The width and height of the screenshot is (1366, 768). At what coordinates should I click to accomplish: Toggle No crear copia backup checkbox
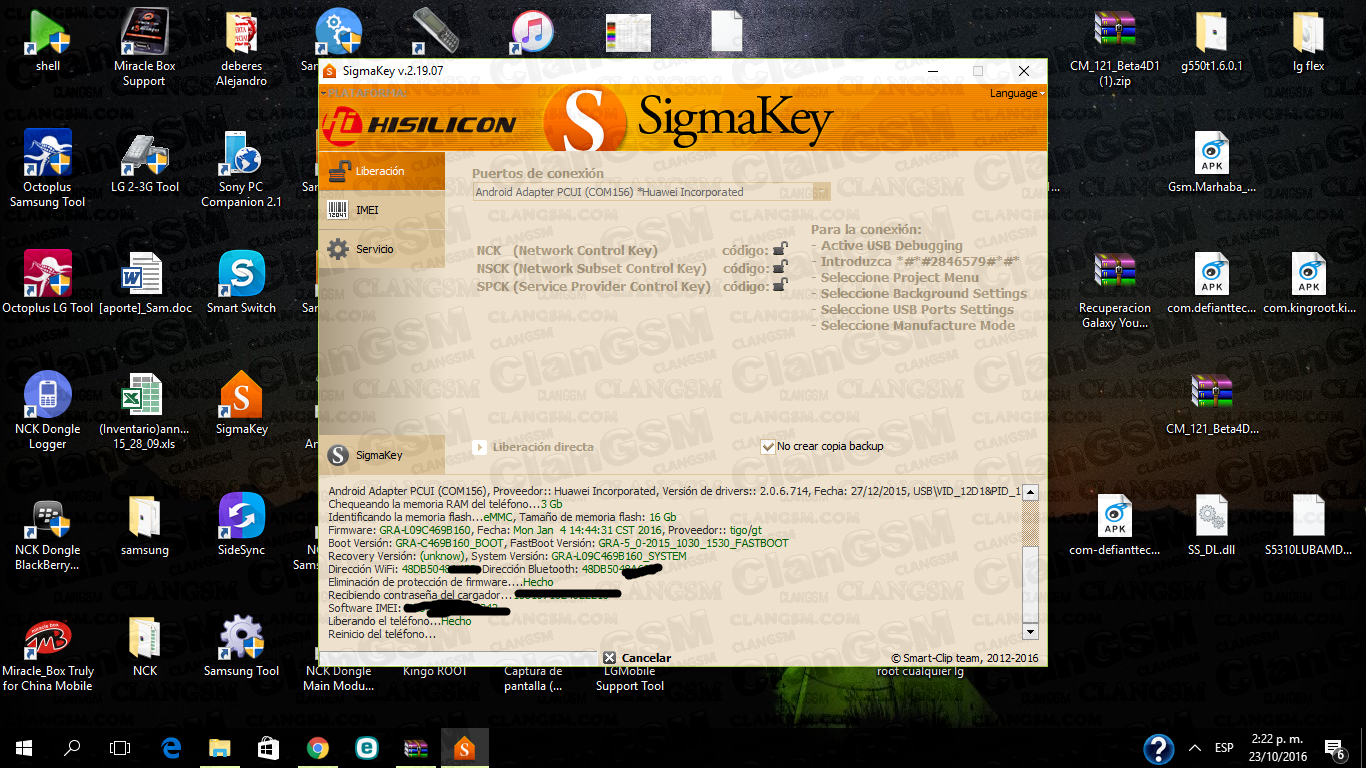click(768, 447)
